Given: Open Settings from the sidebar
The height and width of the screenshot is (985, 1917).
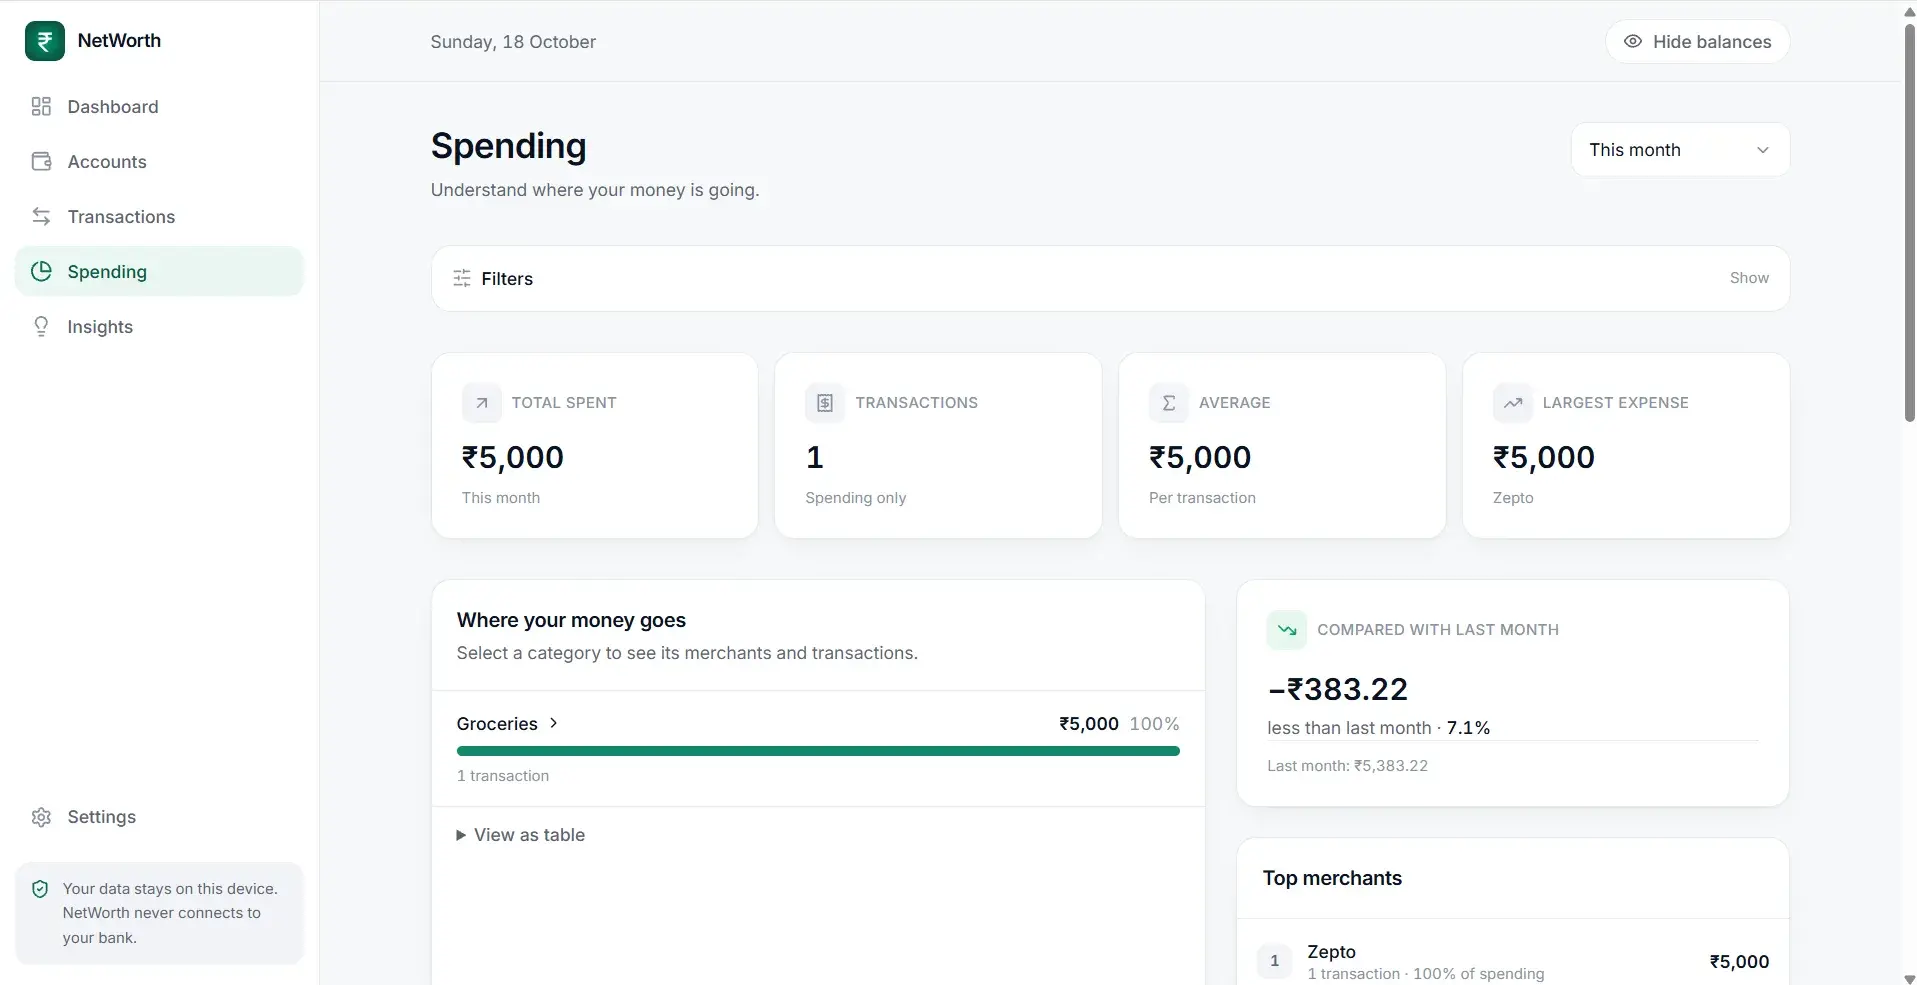Looking at the screenshot, I should (x=159, y=817).
